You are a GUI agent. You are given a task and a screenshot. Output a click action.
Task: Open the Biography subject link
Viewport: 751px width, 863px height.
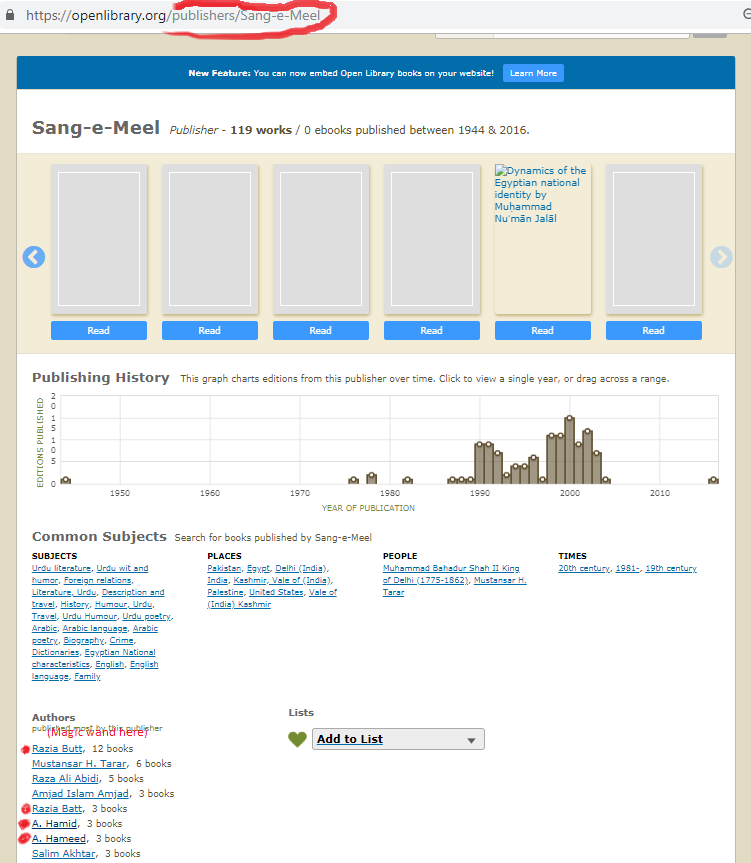point(84,641)
